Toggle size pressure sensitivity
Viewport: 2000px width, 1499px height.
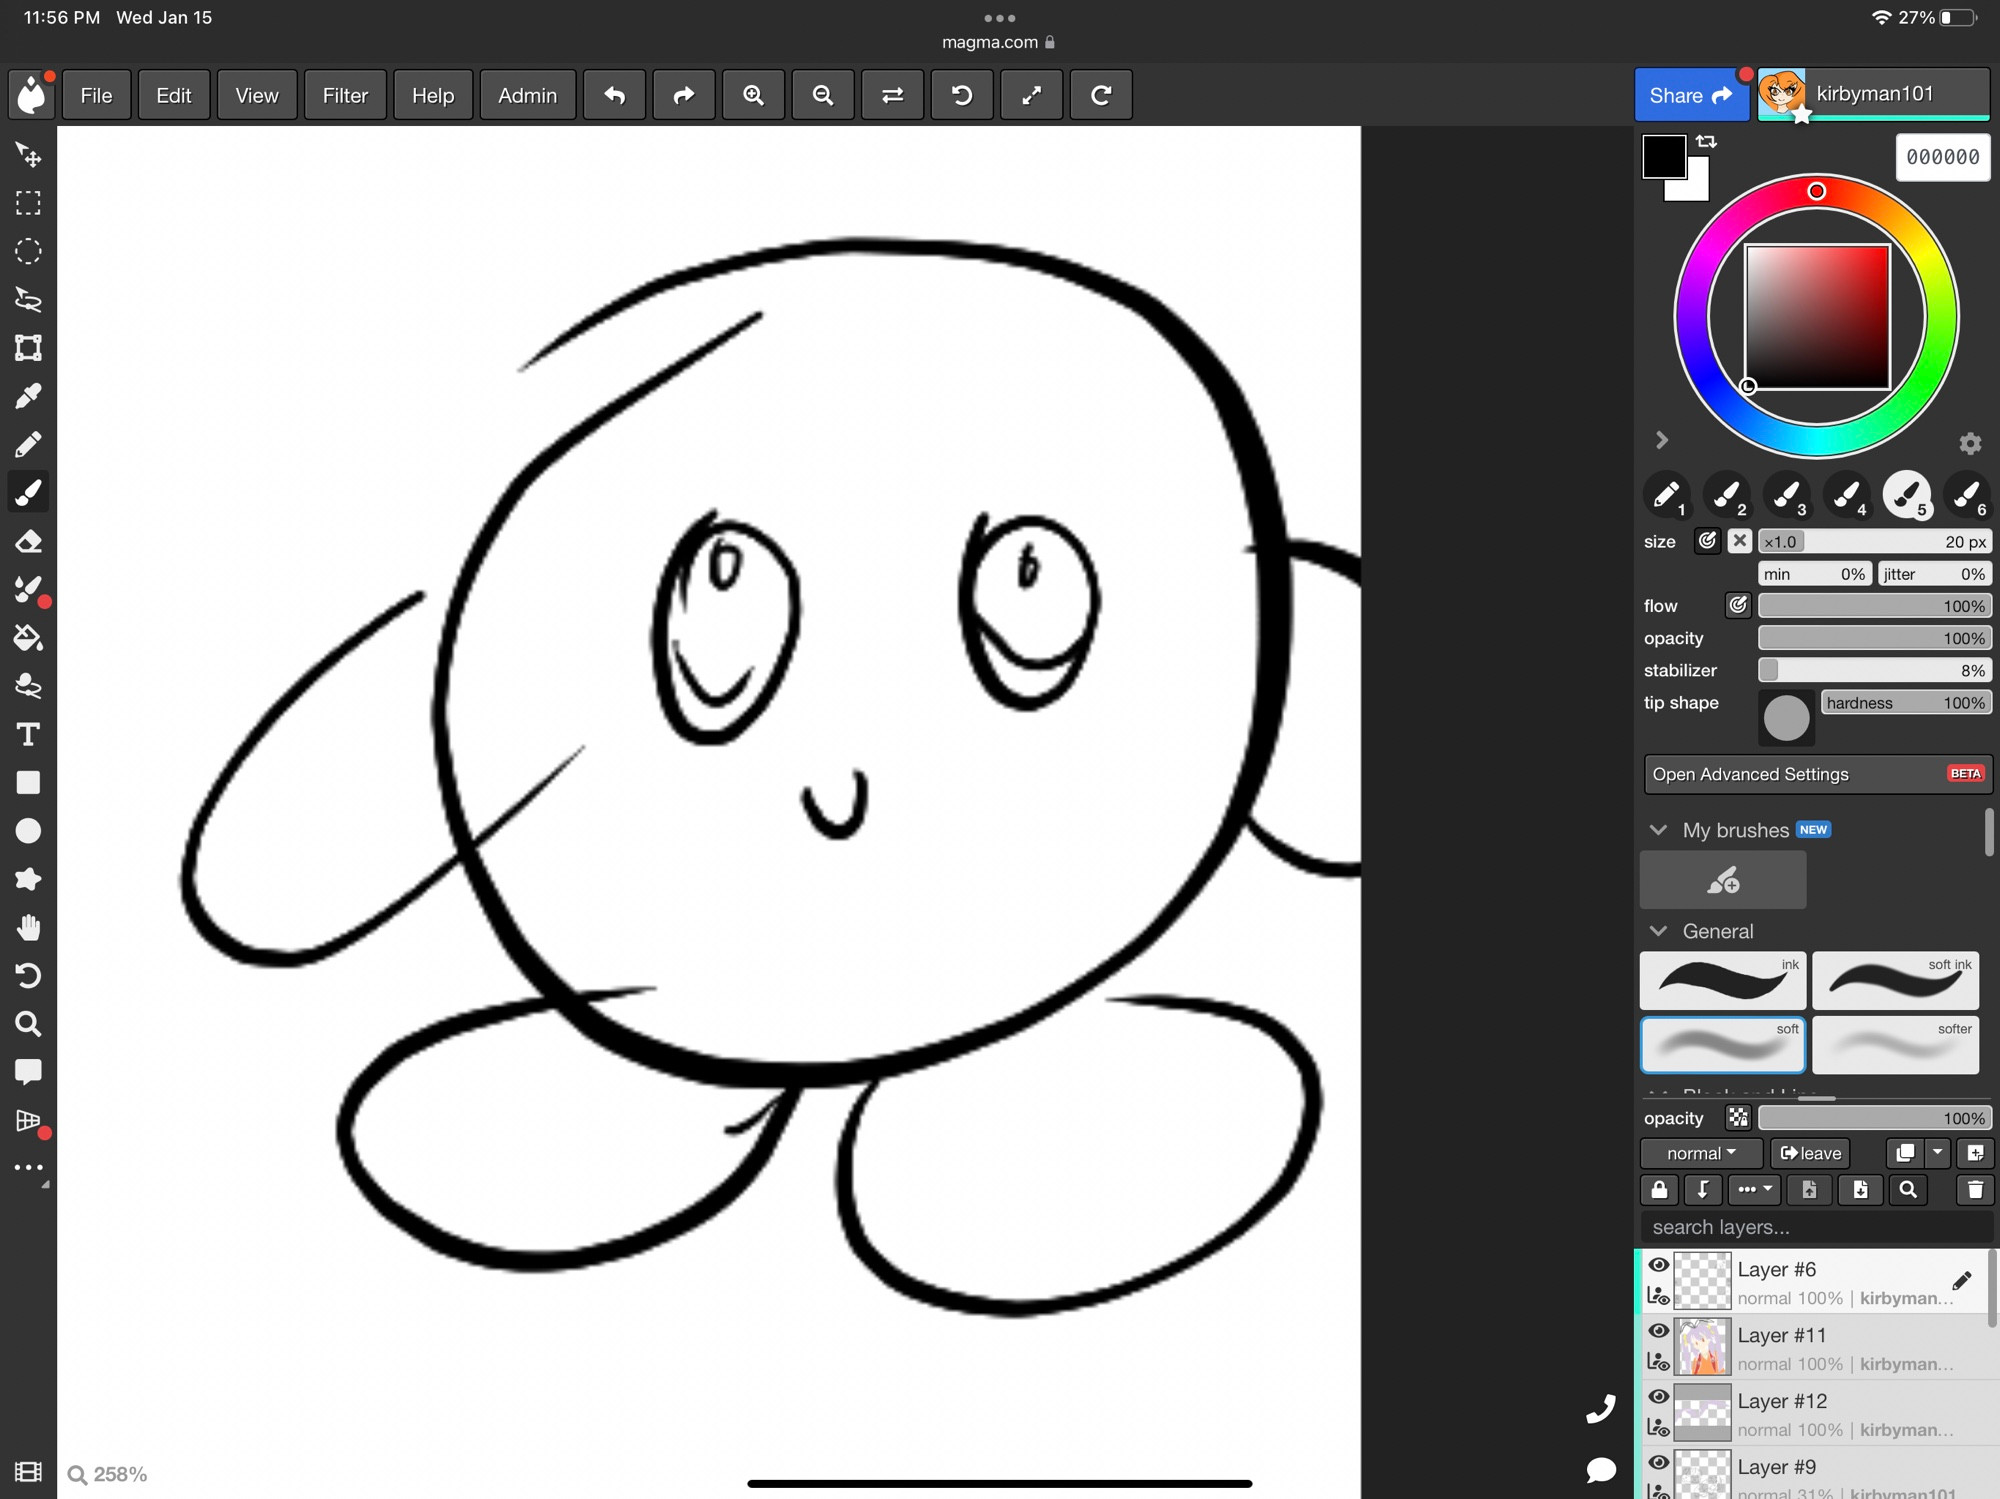(1707, 541)
